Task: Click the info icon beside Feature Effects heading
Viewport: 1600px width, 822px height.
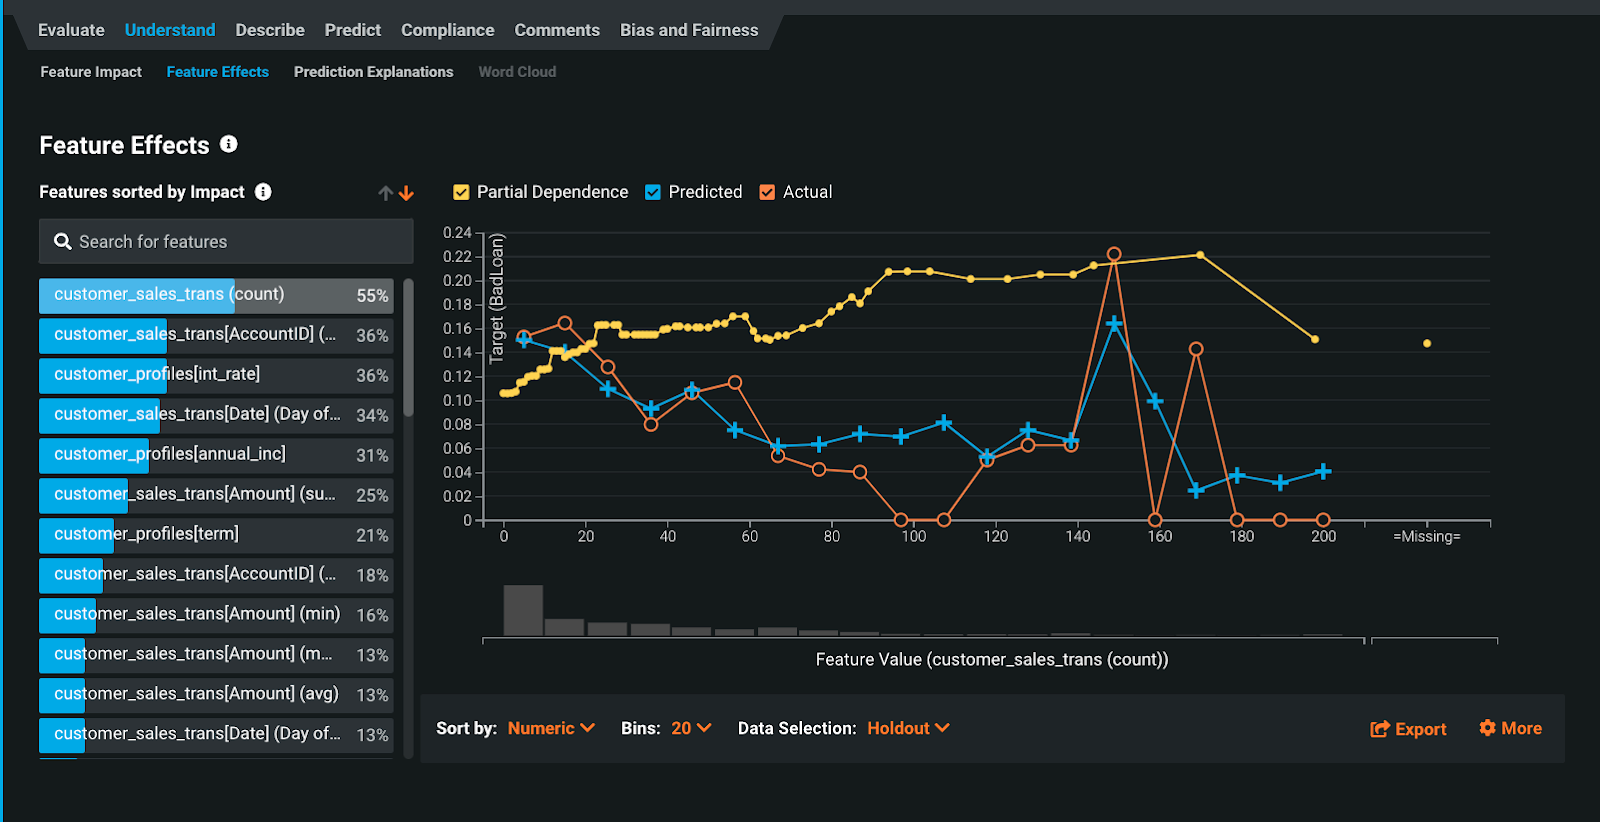Action: click(x=229, y=144)
